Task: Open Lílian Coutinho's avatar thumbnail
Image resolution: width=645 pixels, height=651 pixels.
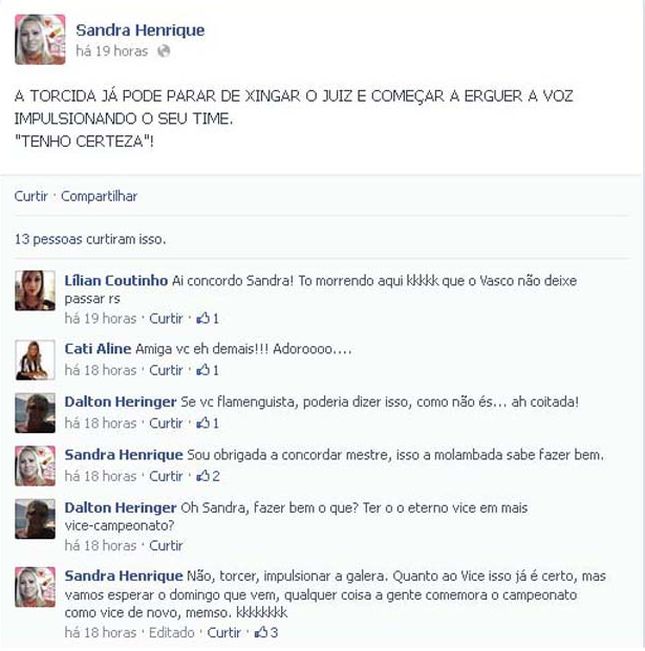Action: point(35,290)
